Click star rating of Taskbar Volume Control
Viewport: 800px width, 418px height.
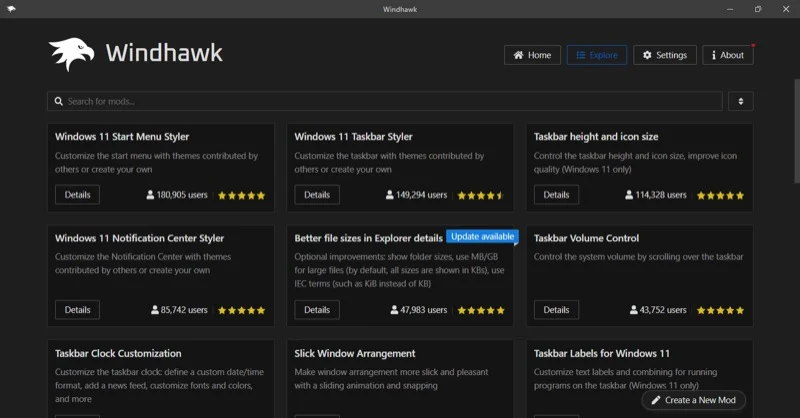[720, 310]
